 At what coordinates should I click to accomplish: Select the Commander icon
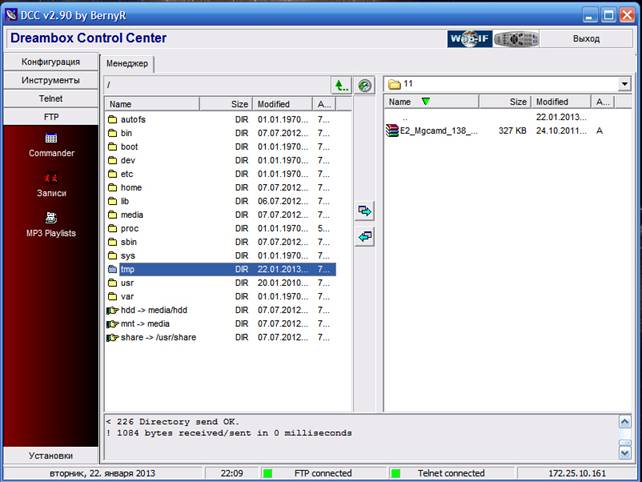coord(51,145)
